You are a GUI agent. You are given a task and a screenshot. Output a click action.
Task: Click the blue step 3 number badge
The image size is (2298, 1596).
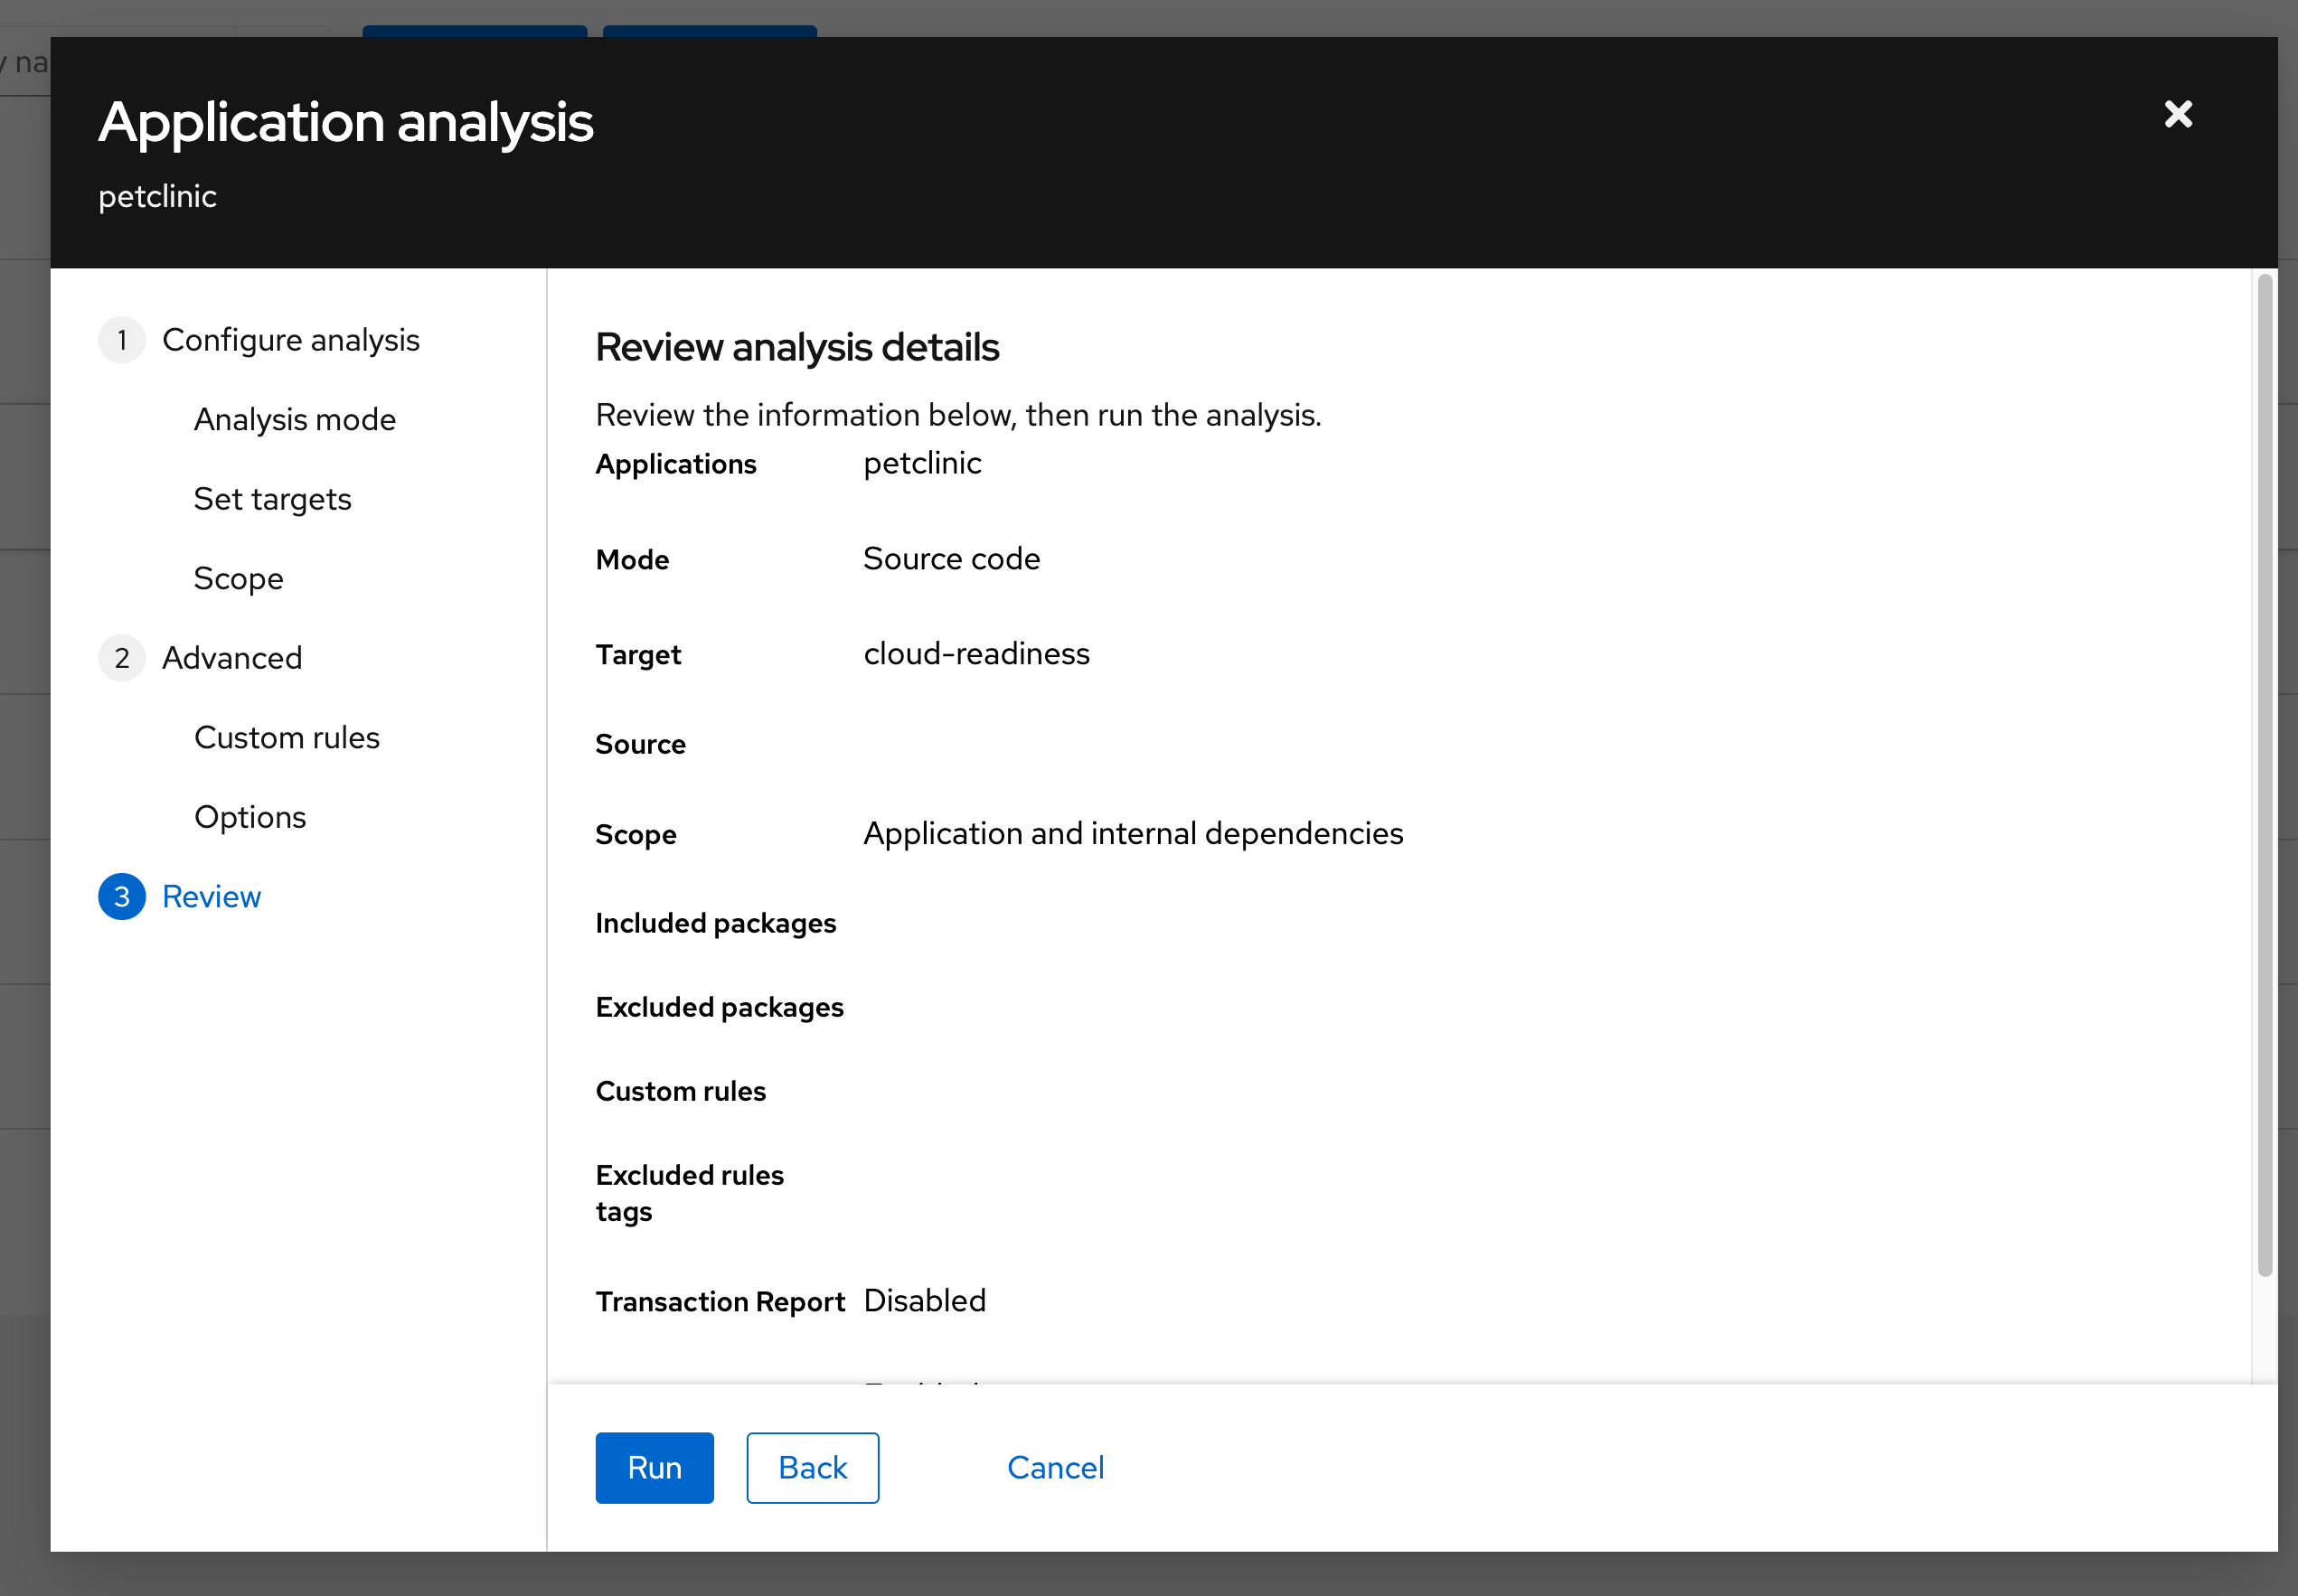pyautogui.click(x=122, y=897)
